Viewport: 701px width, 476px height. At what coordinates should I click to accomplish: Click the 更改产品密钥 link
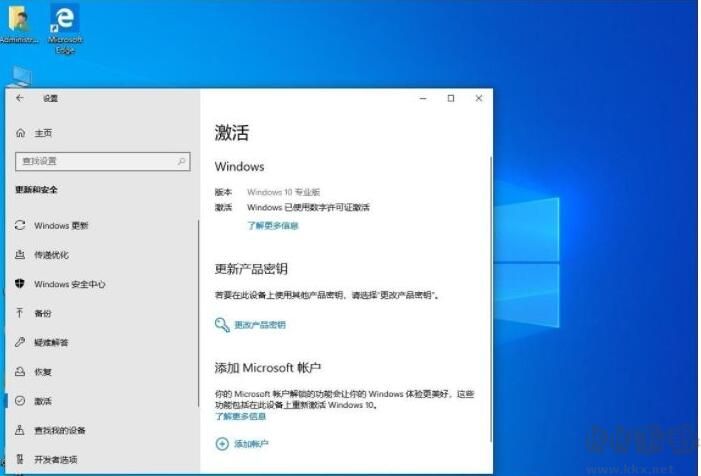click(x=260, y=325)
